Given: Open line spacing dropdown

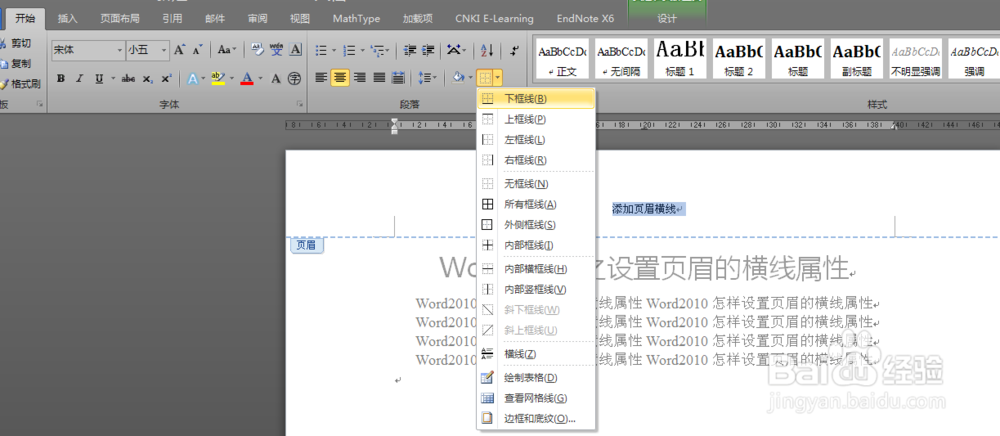Looking at the screenshot, I should [x=427, y=78].
